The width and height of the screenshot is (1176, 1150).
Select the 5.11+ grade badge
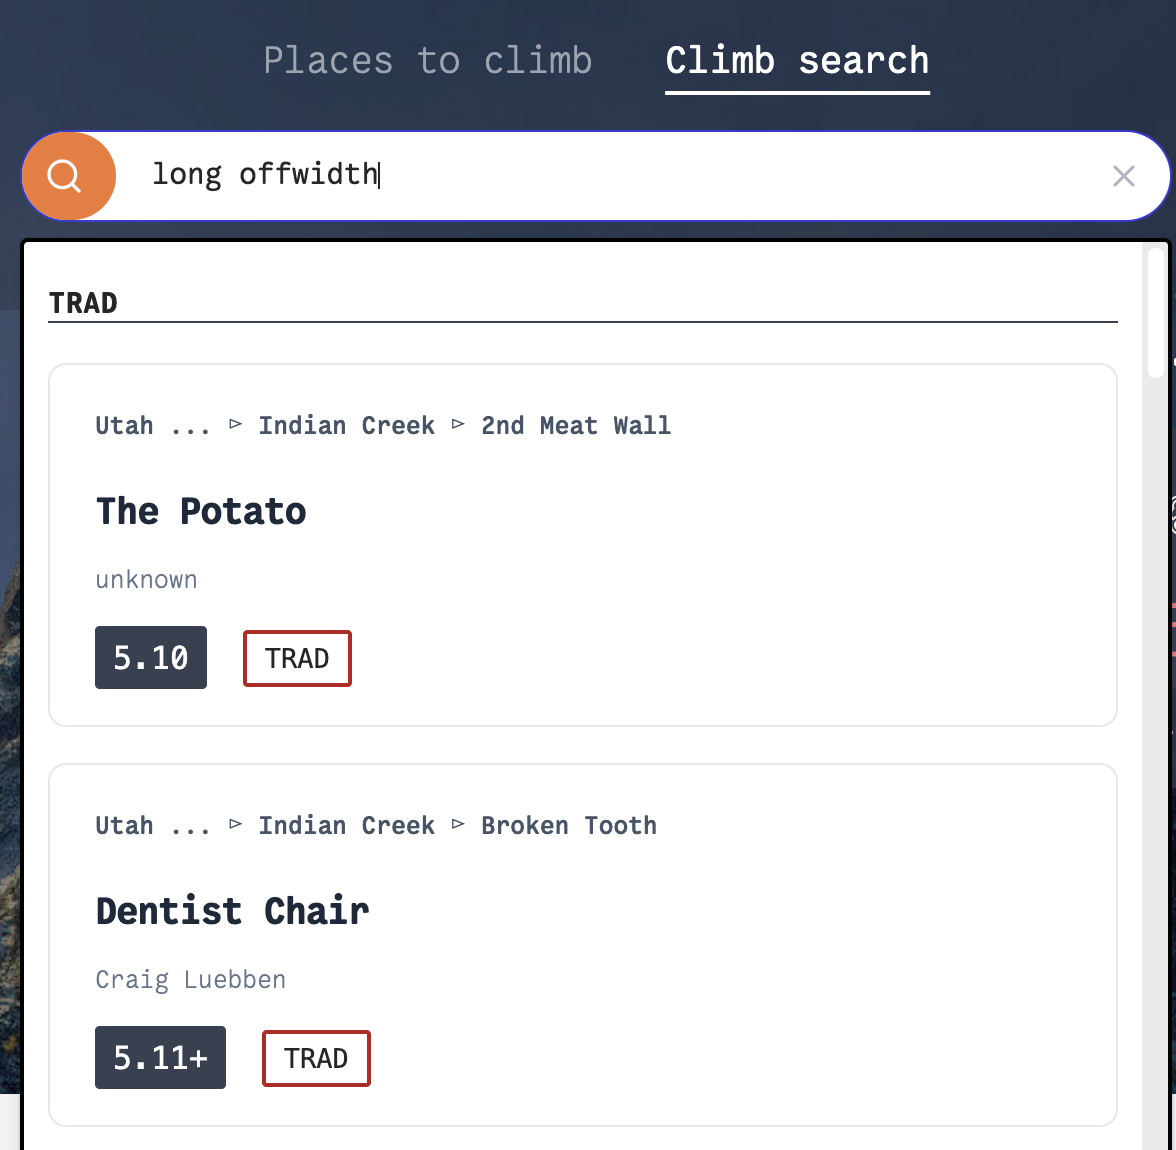pos(160,1057)
